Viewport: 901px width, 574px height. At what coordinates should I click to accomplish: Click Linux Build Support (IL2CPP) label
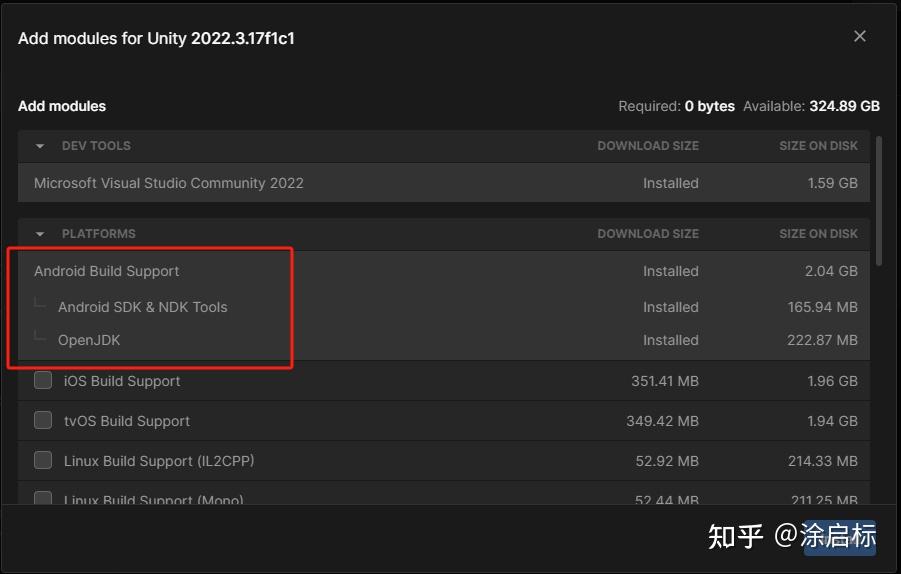tap(159, 461)
